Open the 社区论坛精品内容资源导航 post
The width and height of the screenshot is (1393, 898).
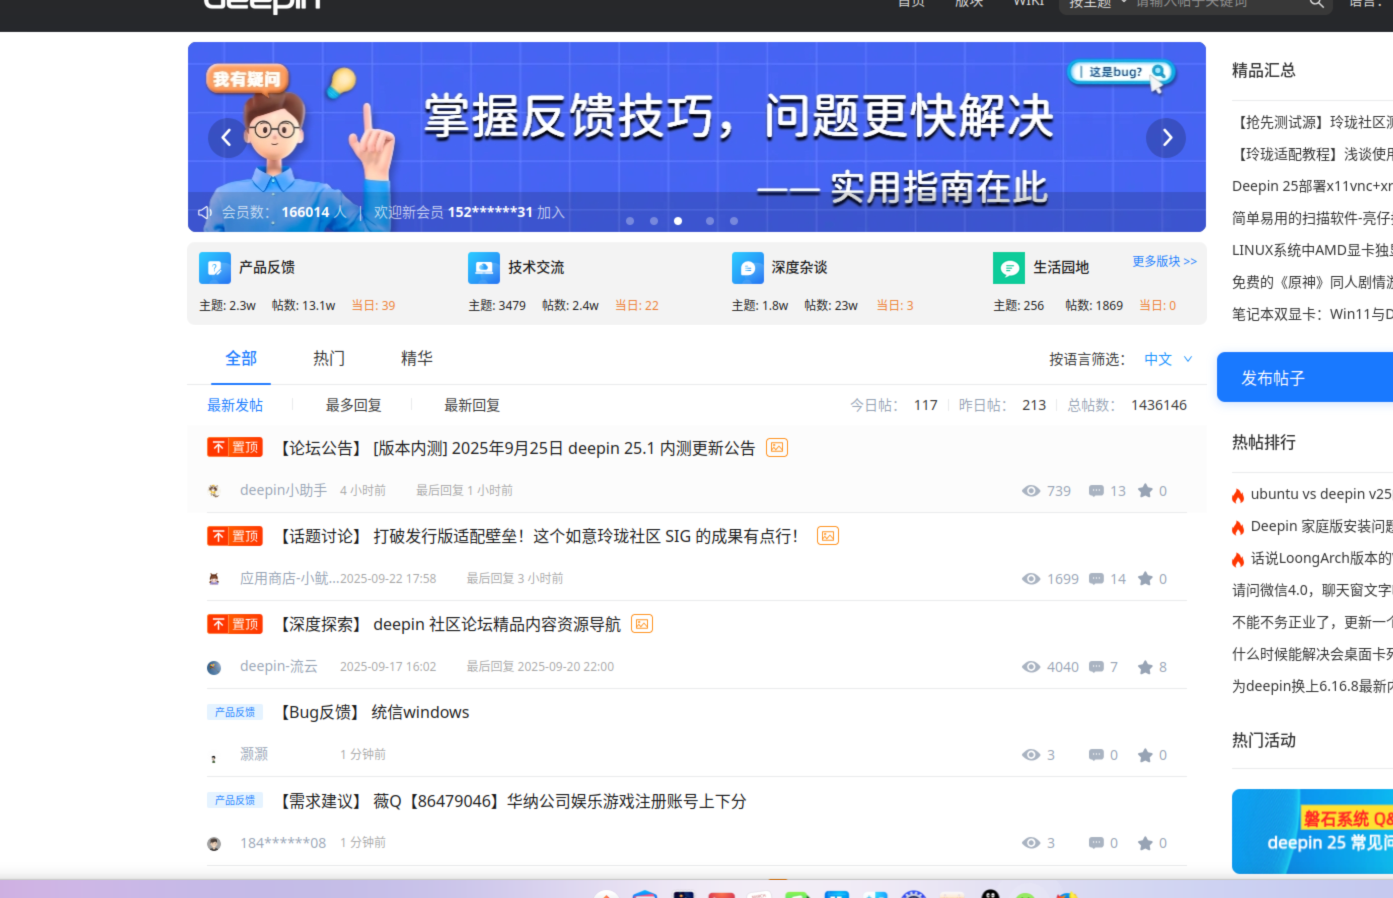(449, 624)
